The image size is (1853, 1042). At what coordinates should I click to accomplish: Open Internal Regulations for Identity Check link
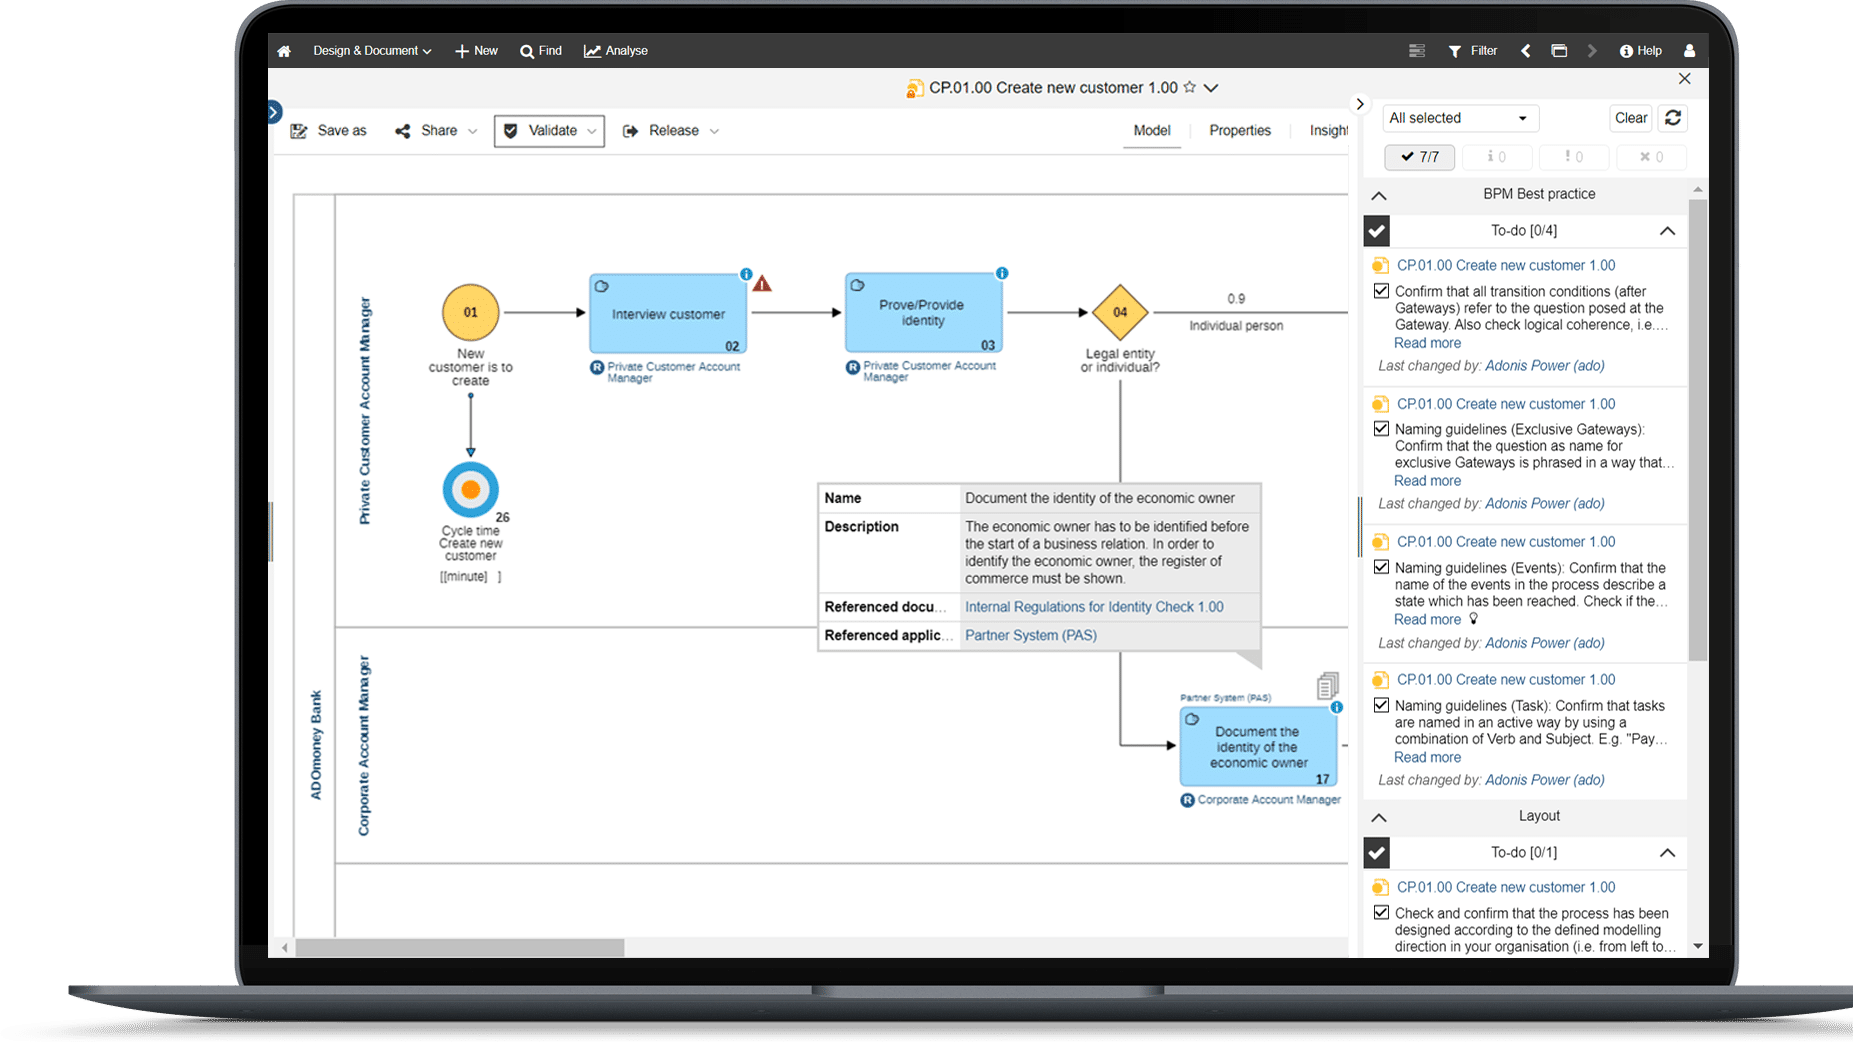tap(1093, 607)
